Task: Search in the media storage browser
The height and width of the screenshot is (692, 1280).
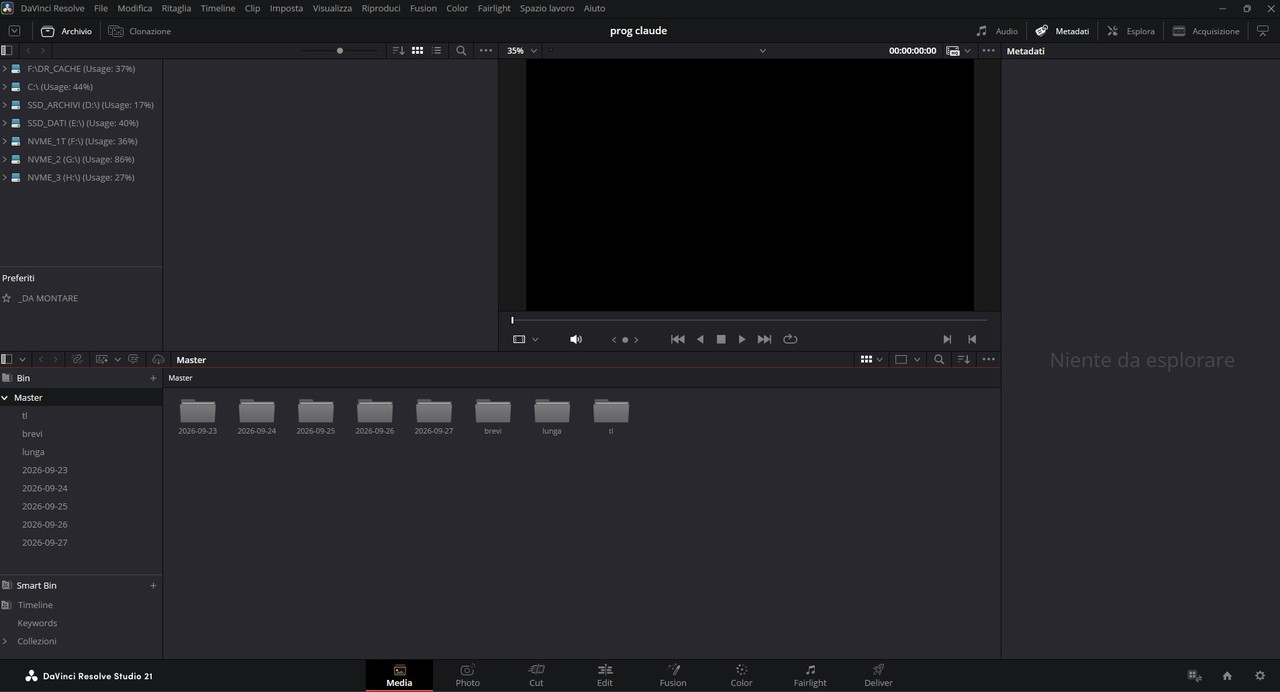Action: click(x=461, y=50)
